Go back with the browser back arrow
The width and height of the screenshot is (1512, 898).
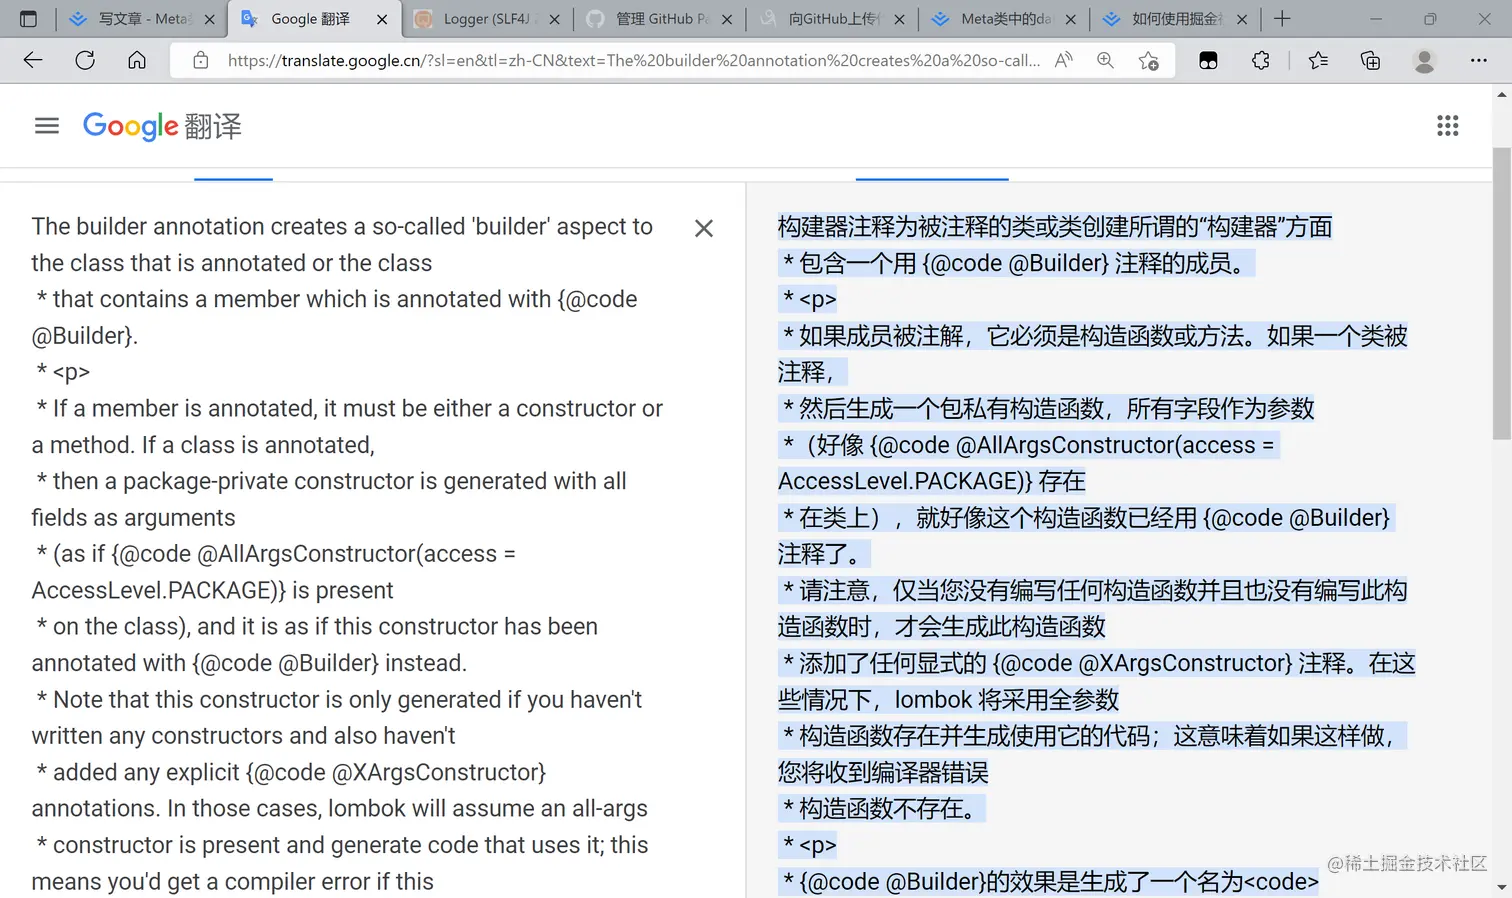click(x=33, y=60)
